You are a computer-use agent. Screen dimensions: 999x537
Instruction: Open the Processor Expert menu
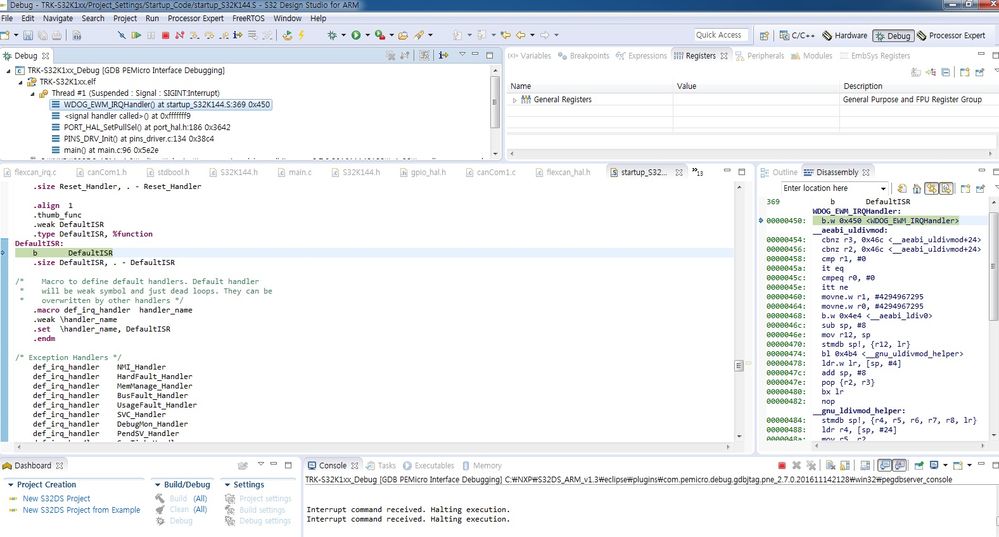pyautogui.click(x=196, y=18)
